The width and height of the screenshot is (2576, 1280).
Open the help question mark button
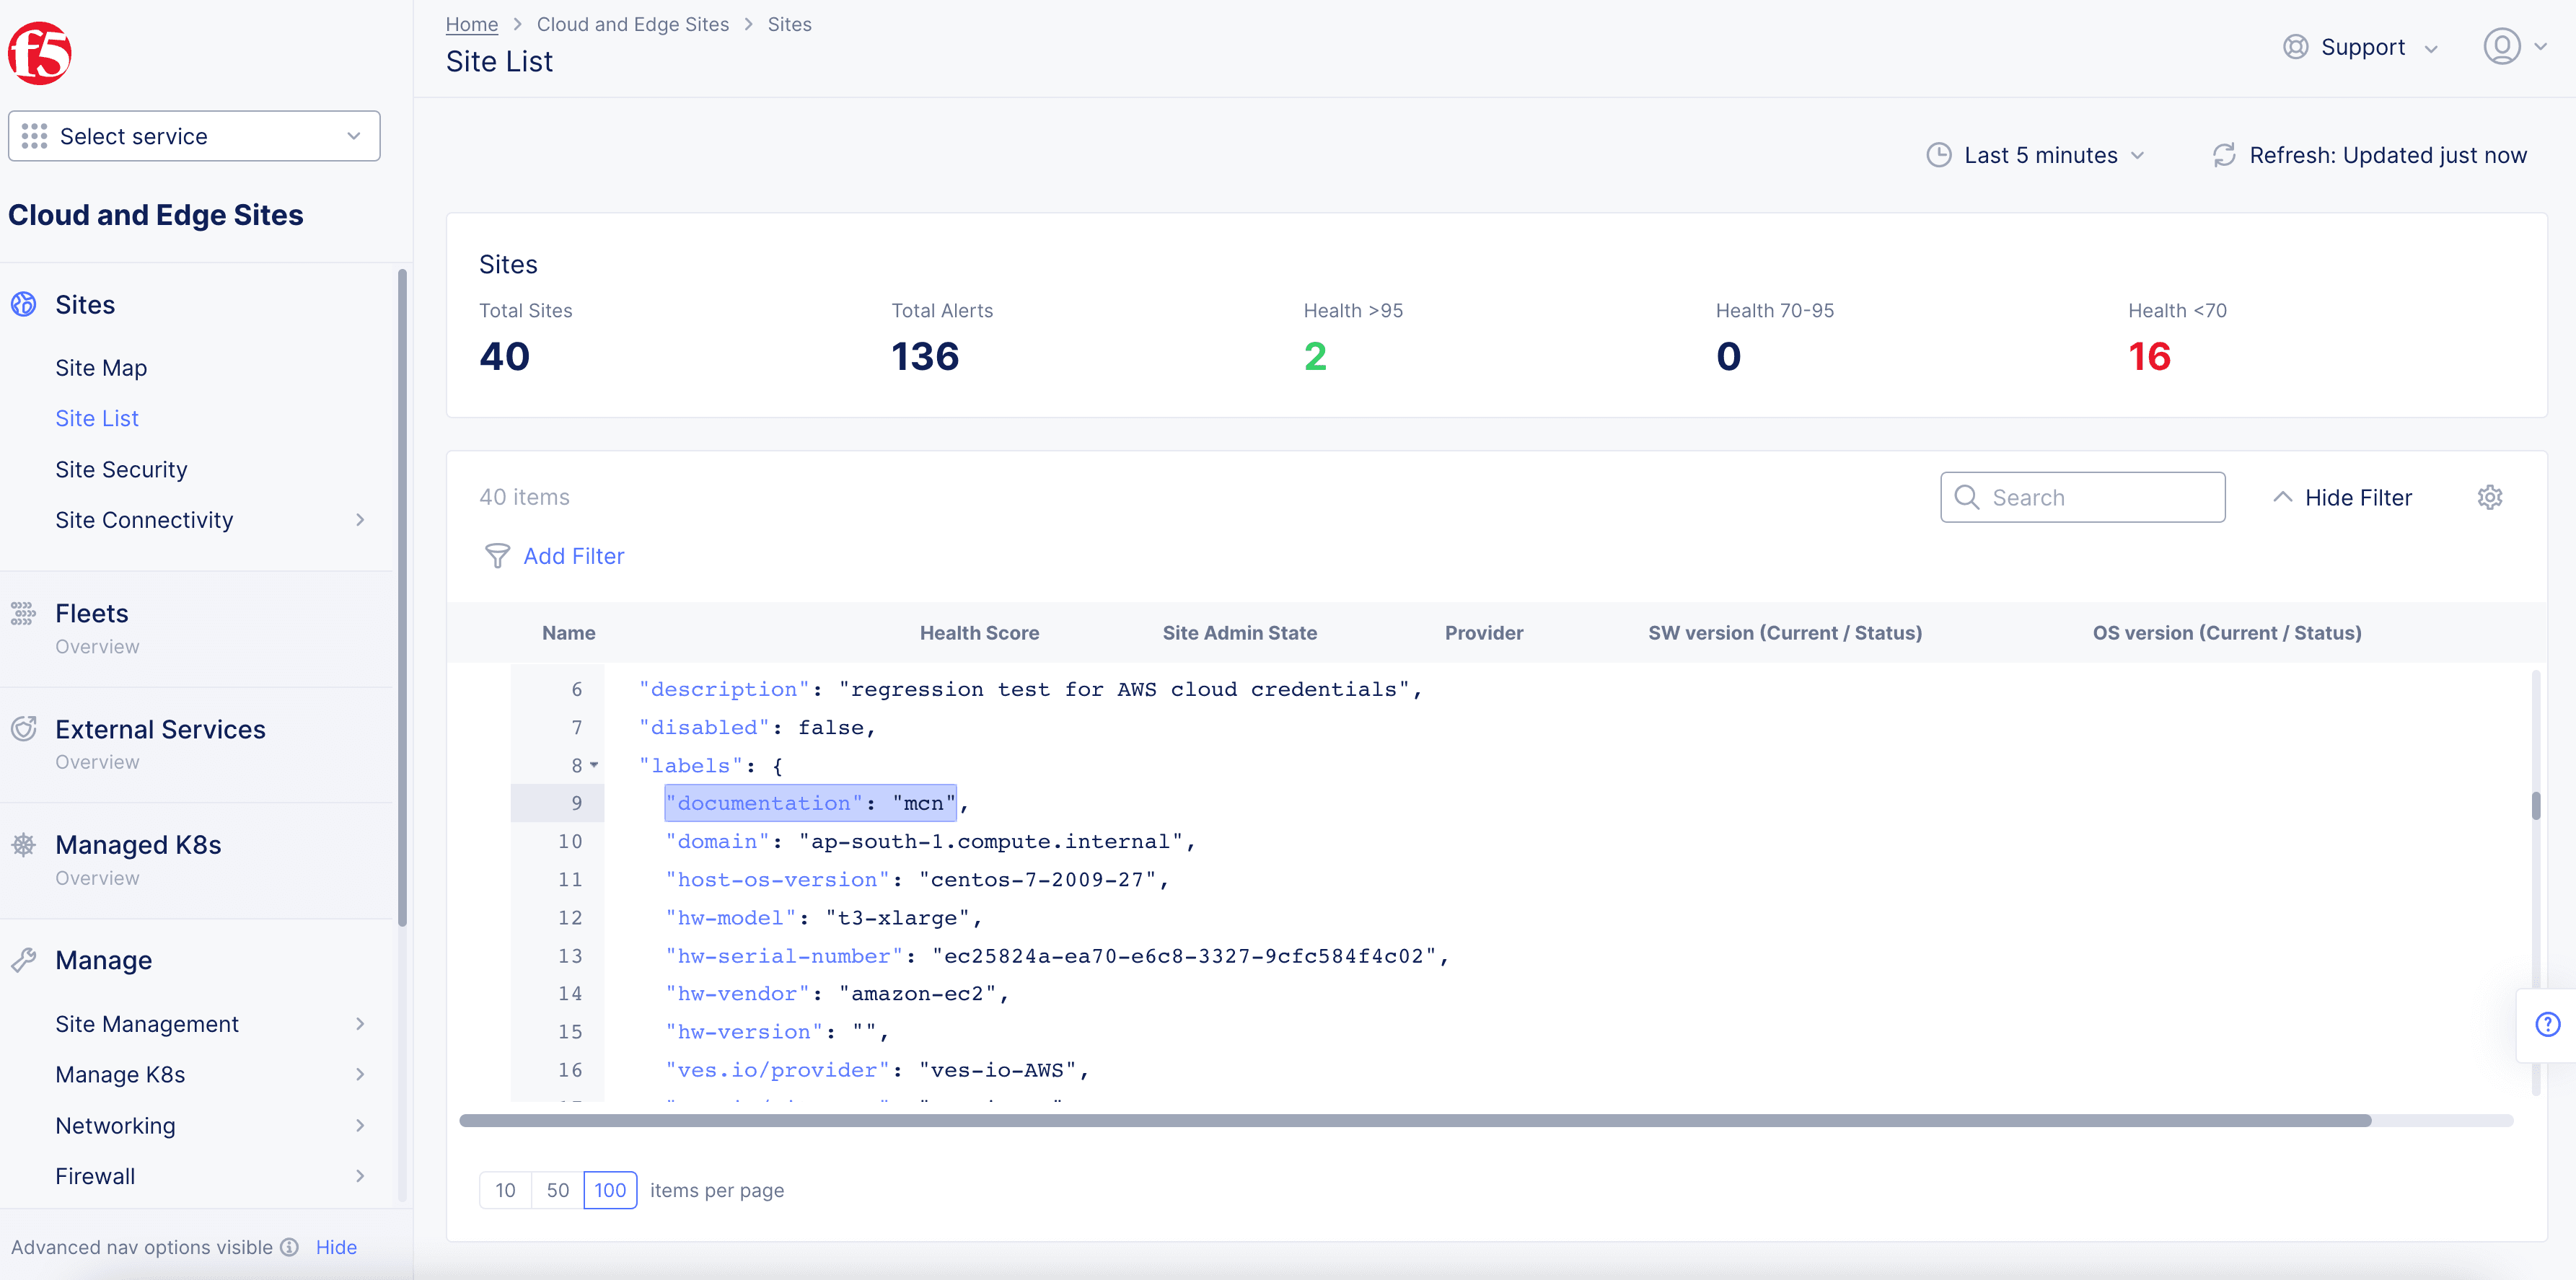click(x=2547, y=1024)
